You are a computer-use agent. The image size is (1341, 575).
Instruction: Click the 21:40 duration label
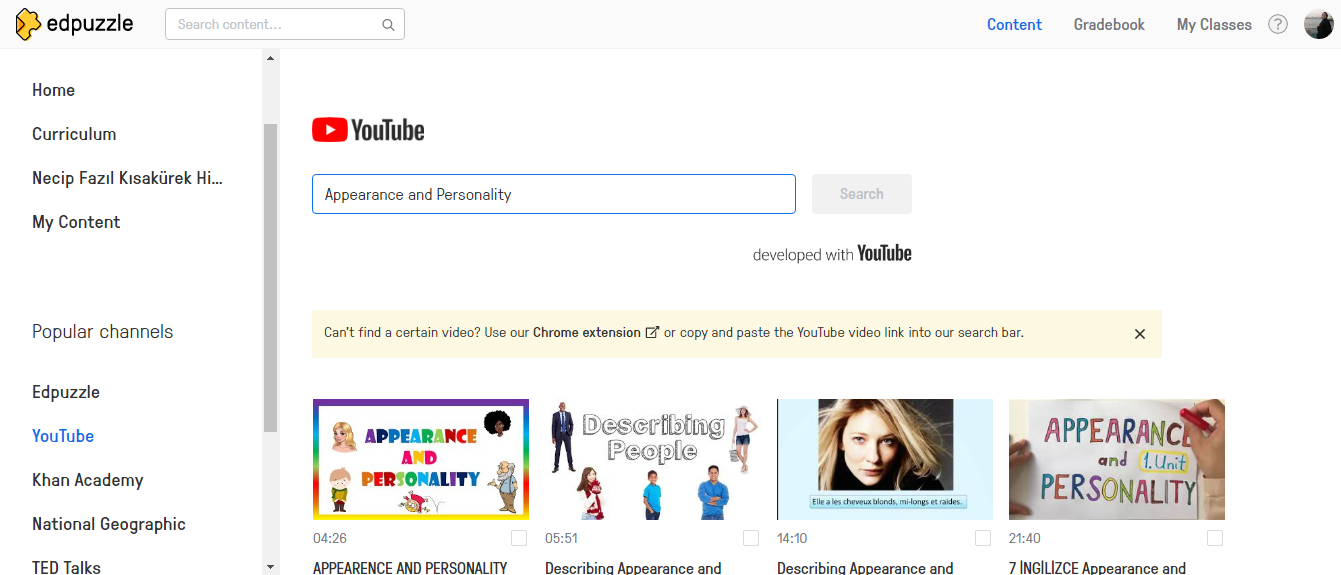tap(1025, 538)
